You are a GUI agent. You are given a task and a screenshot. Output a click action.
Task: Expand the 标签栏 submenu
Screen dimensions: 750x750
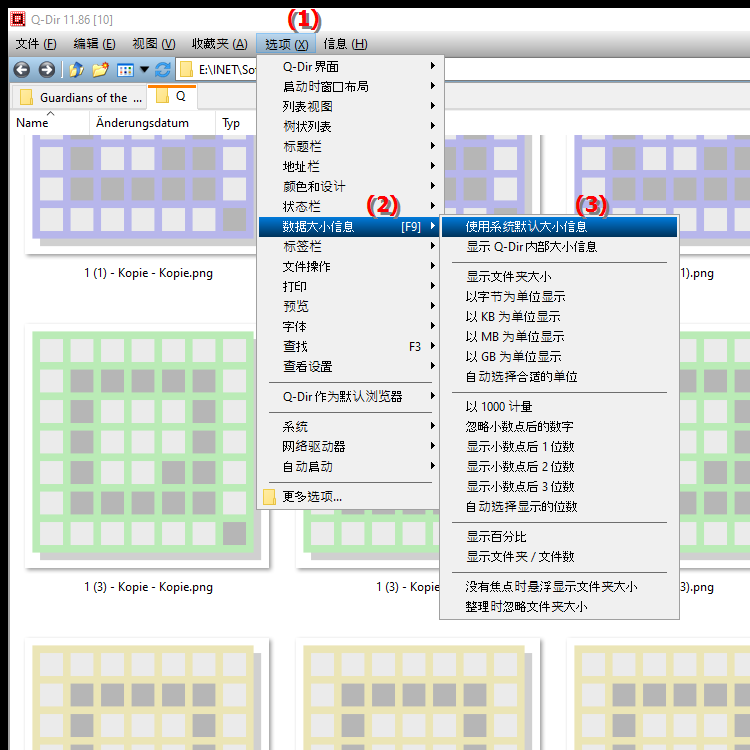pyautogui.click(x=349, y=246)
